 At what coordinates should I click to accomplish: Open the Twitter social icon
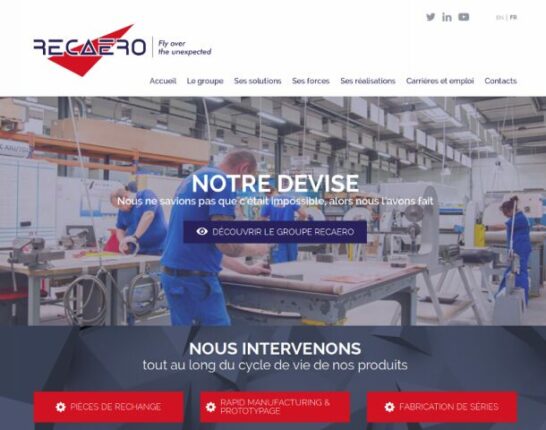(x=430, y=17)
